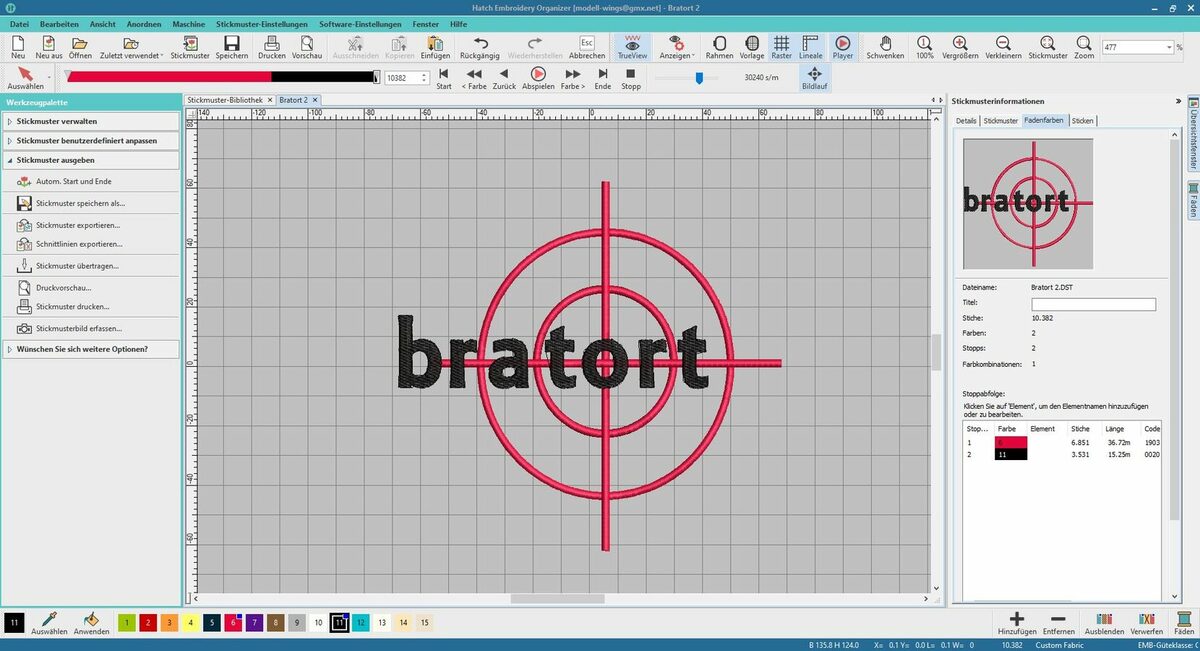Zoom out with Verkleinern
The width and height of the screenshot is (1200, 651).
point(1003,48)
